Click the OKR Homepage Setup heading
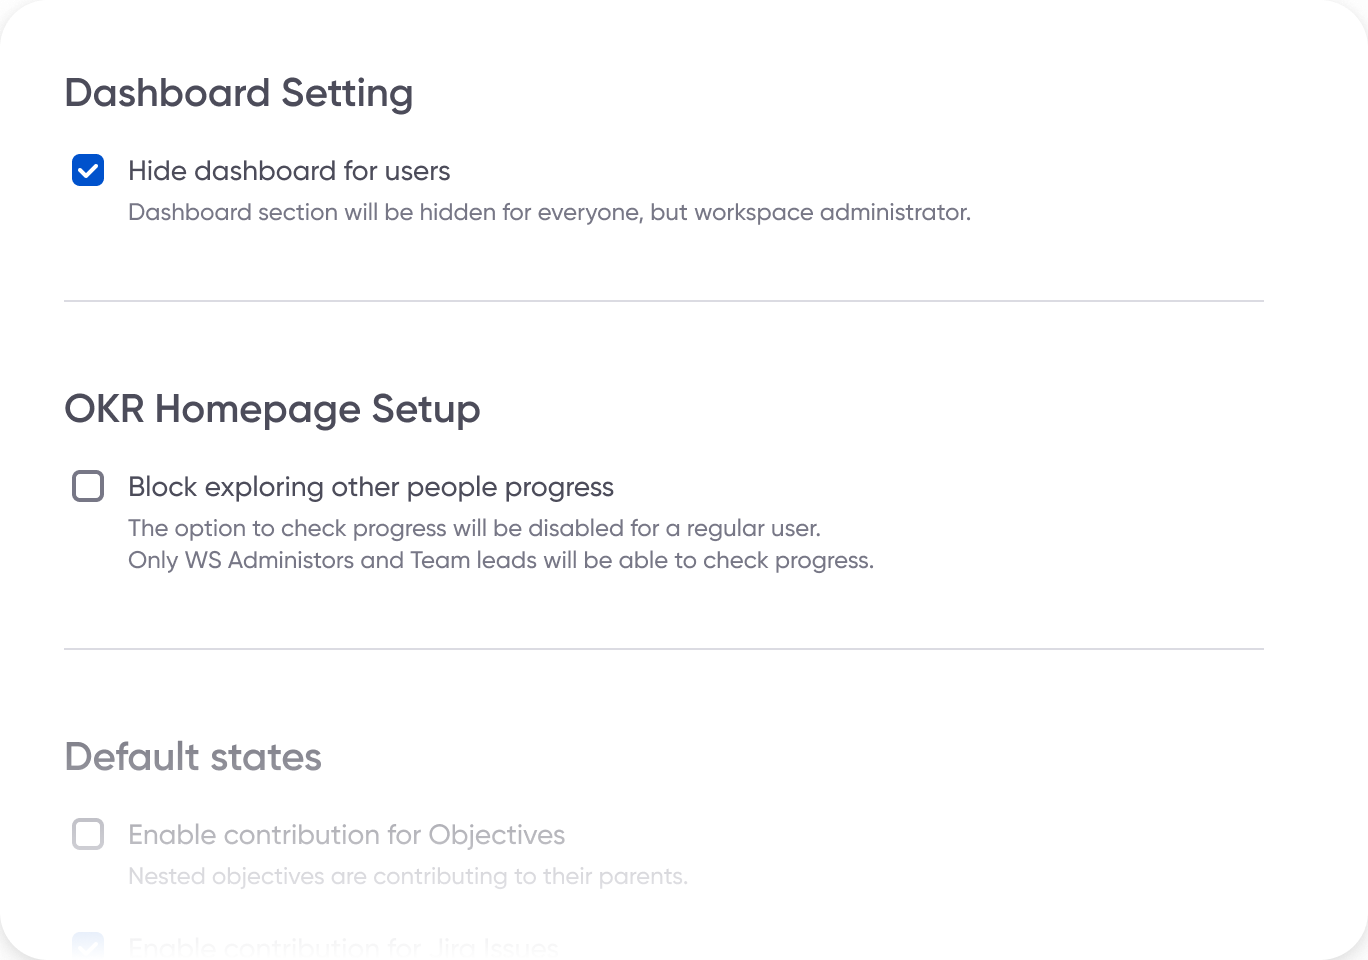The image size is (1368, 960). (x=272, y=408)
